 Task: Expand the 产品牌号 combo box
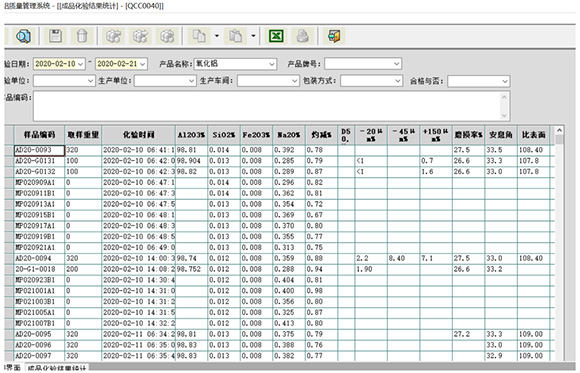tap(397, 64)
